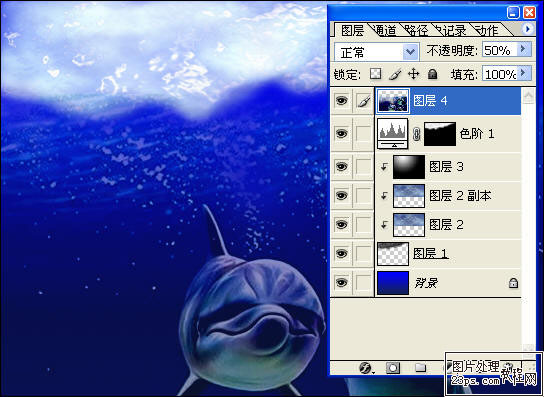Hide the 图层 3 layer
The width and height of the screenshot is (544, 397).
(342, 166)
